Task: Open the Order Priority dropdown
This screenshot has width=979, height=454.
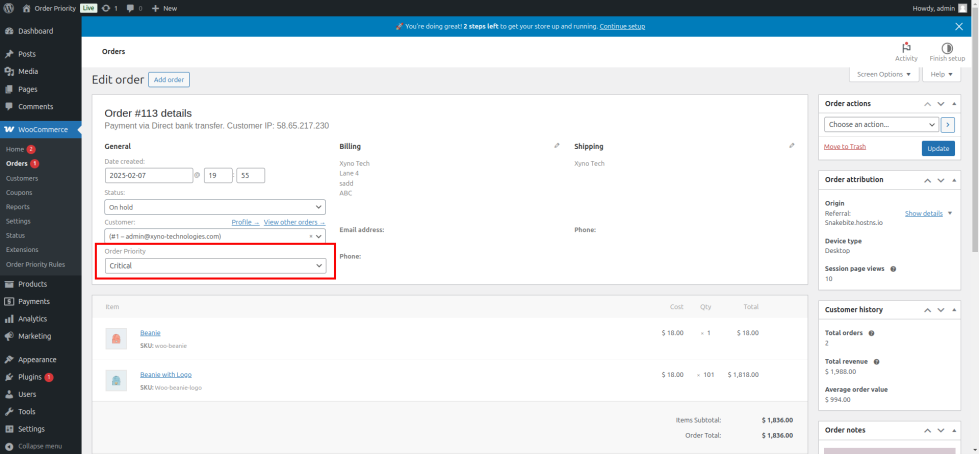Action: [215, 265]
